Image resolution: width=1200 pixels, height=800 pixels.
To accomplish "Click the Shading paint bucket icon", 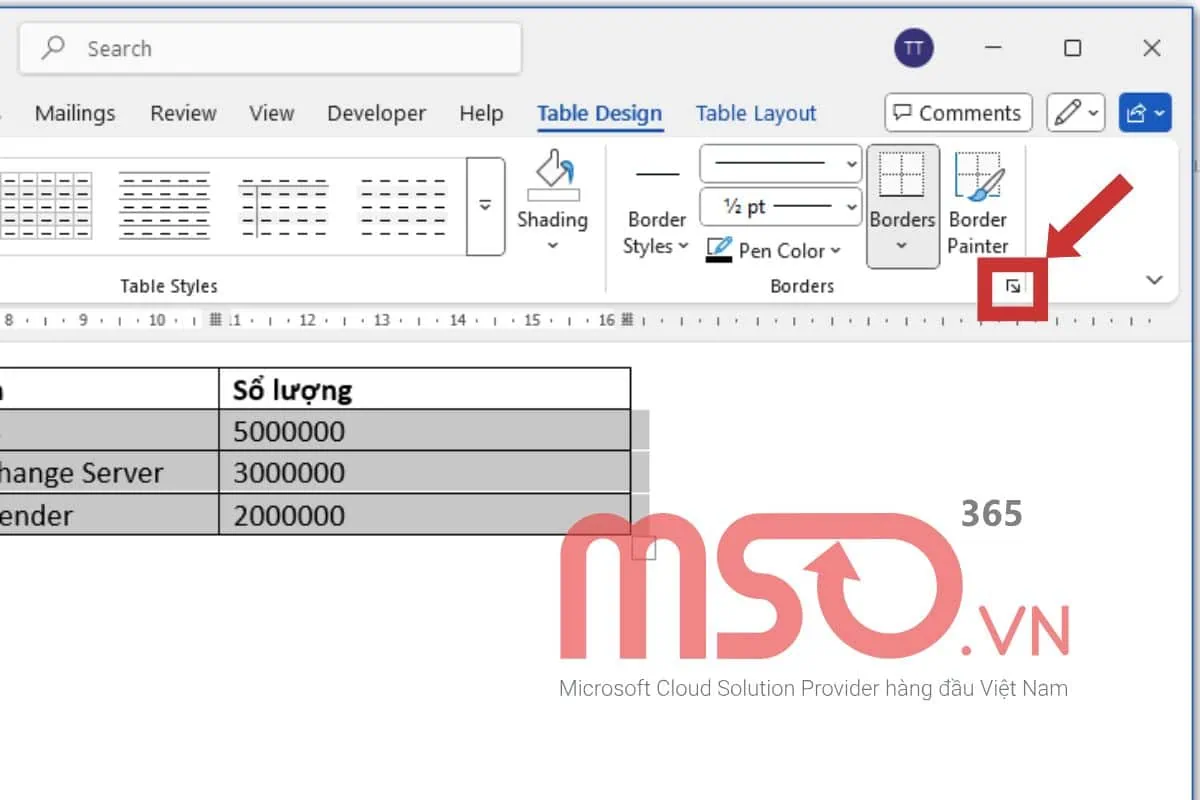I will coord(552,177).
